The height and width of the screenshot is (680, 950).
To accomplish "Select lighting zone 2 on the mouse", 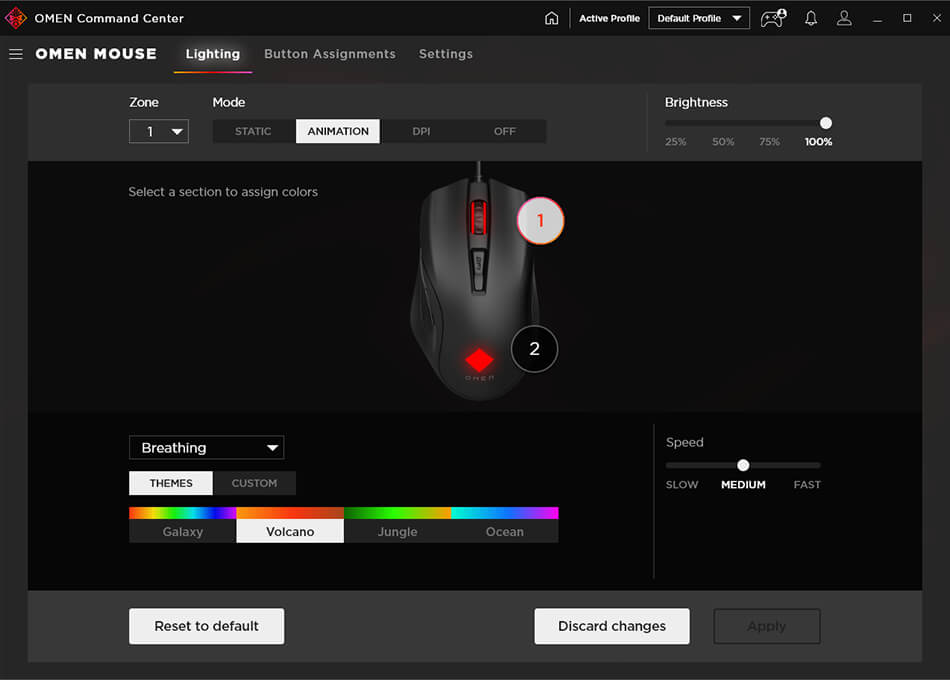I will point(533,349).
